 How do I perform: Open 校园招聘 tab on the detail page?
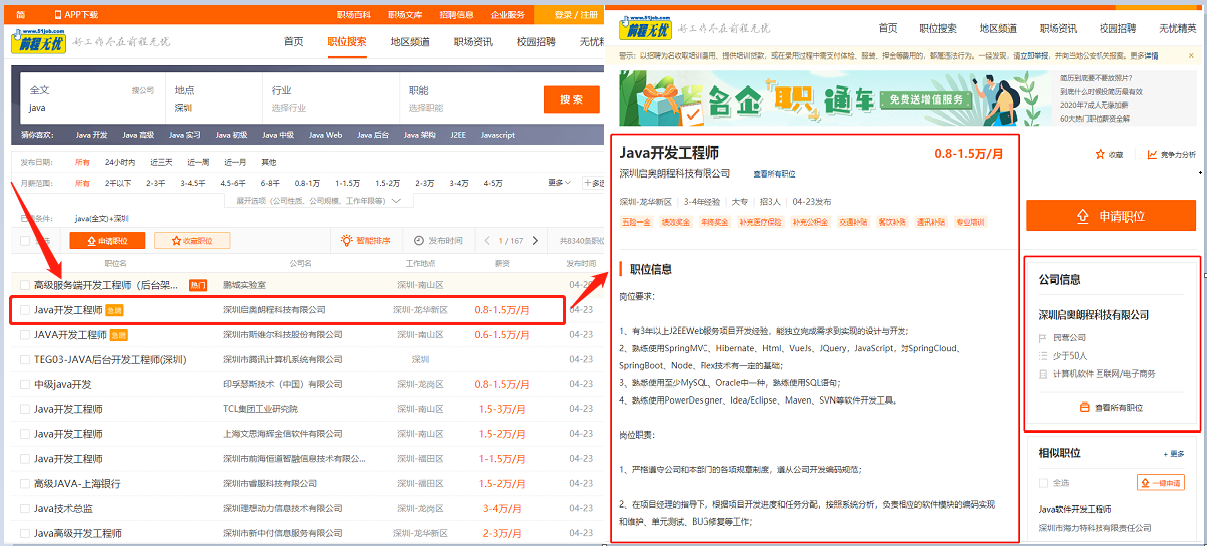1118,28
